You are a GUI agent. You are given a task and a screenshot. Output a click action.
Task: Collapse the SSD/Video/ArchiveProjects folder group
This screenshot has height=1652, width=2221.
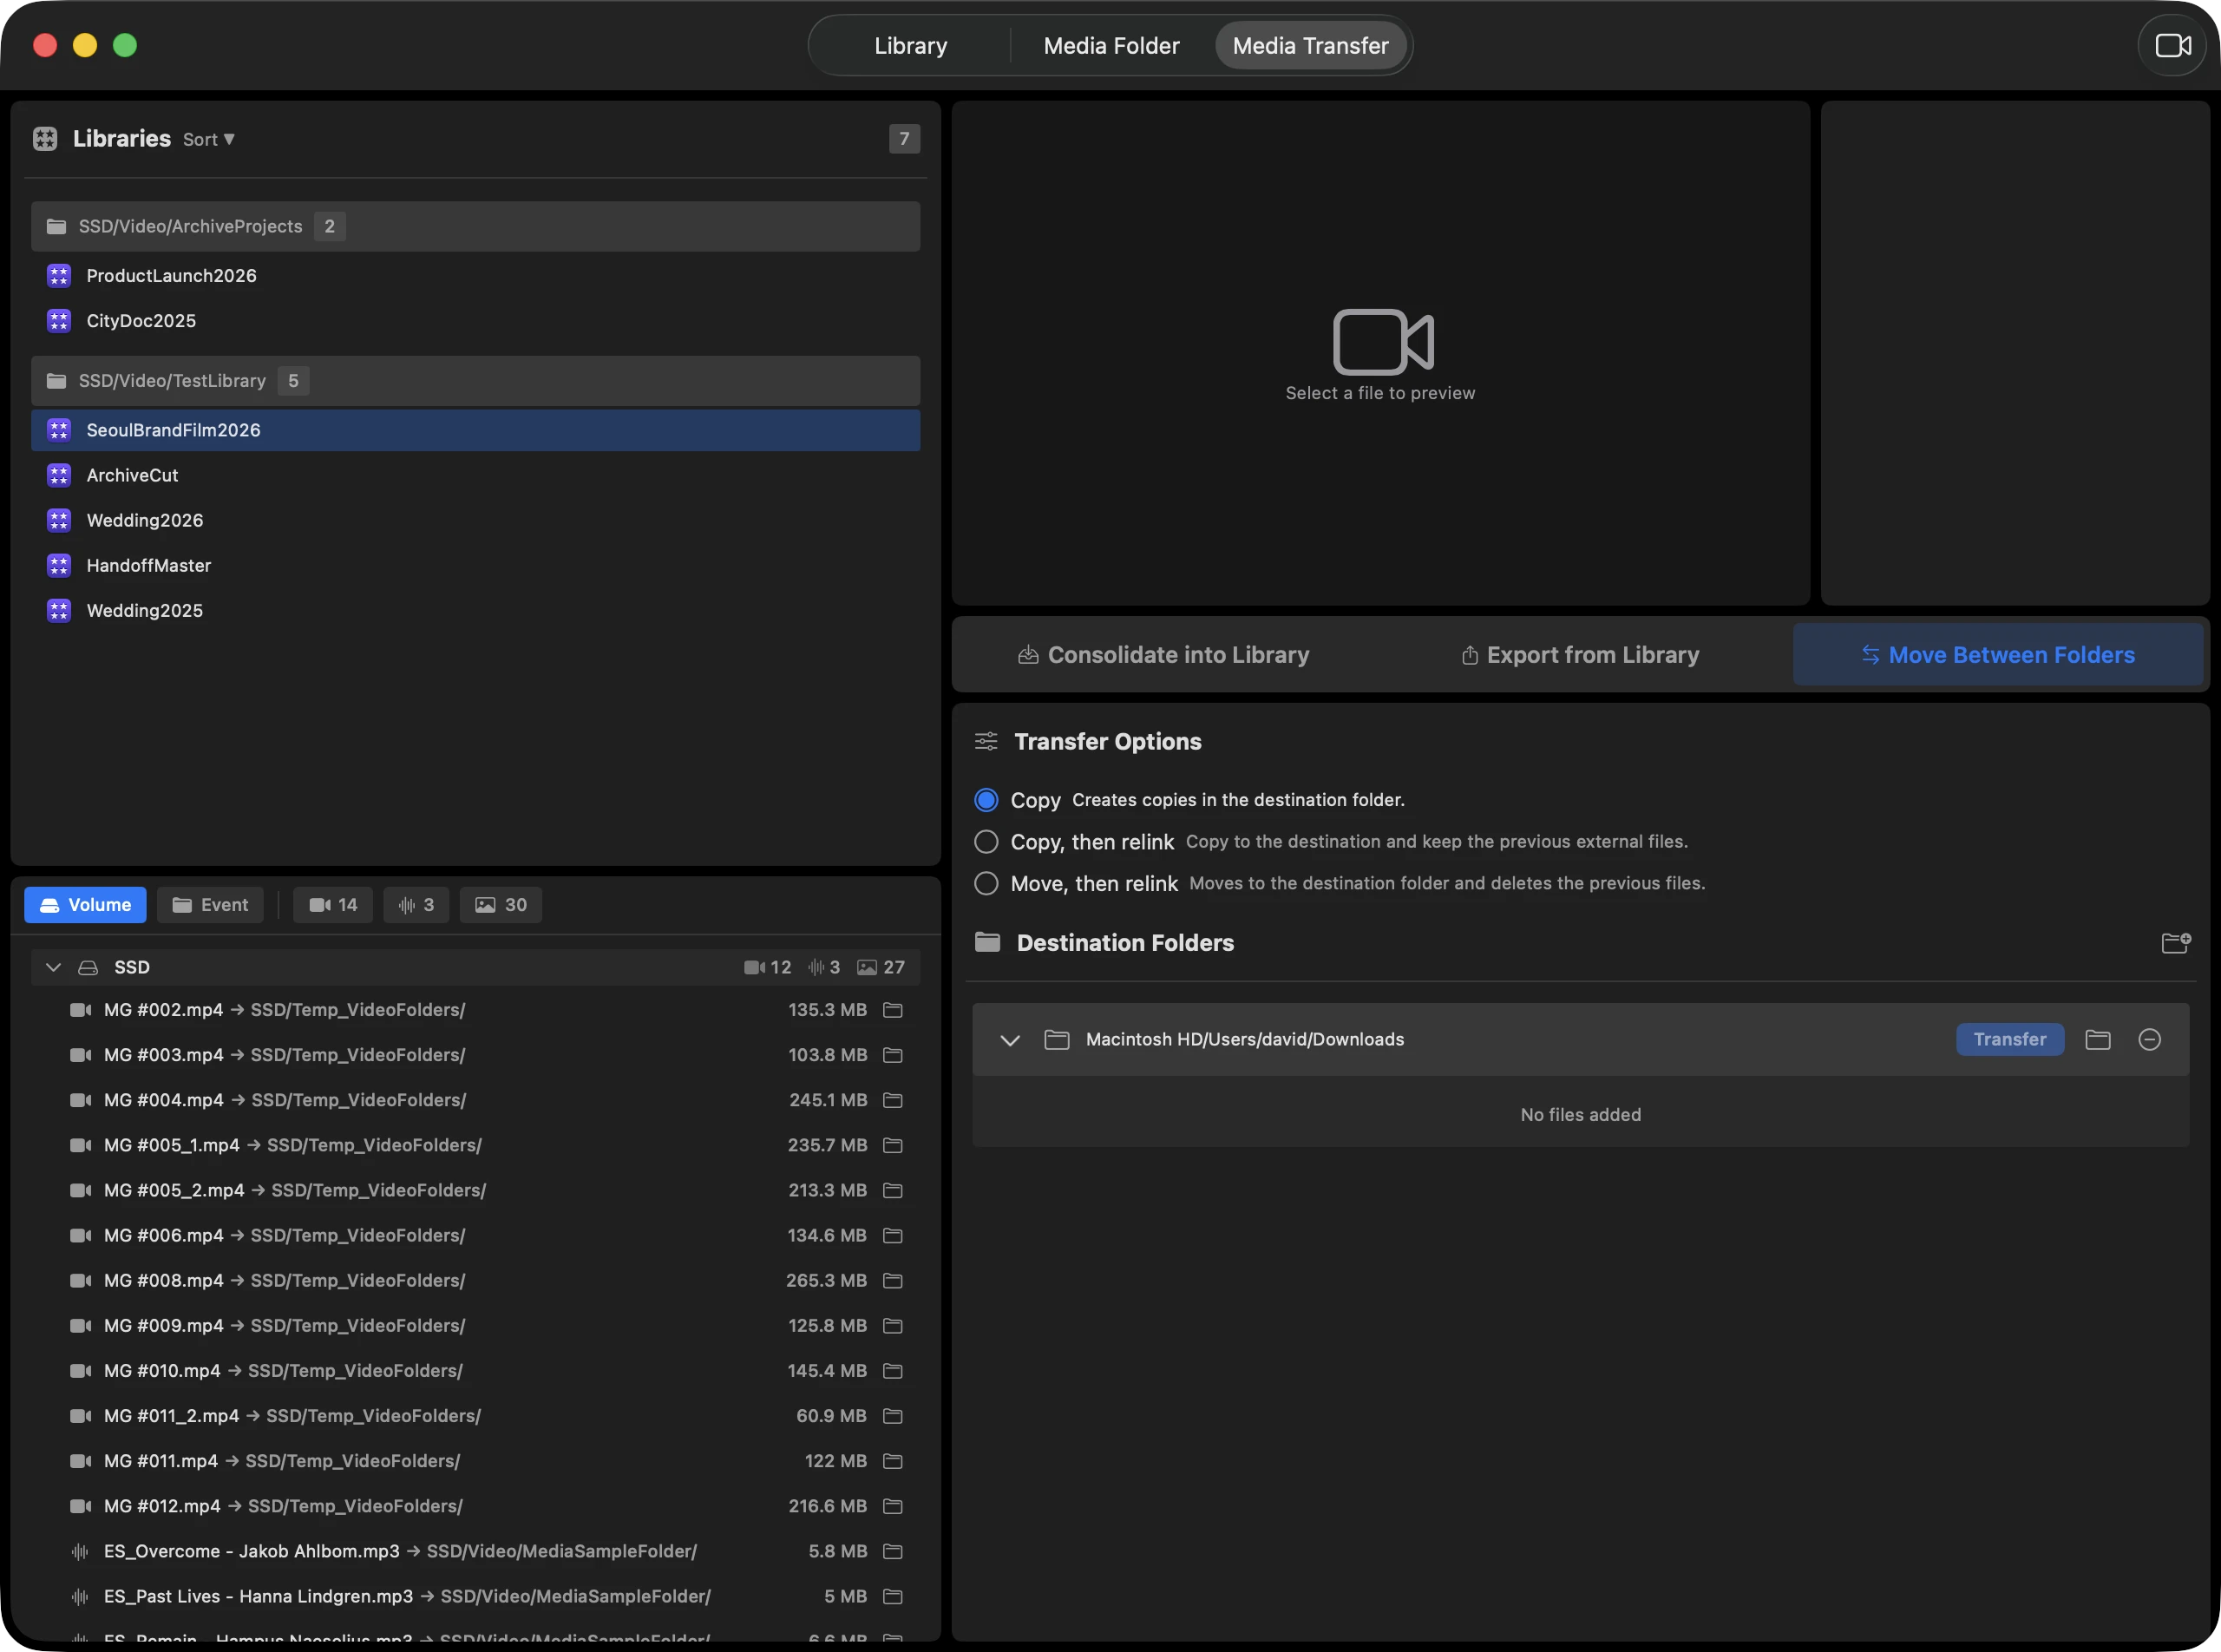tap(476, 226)
